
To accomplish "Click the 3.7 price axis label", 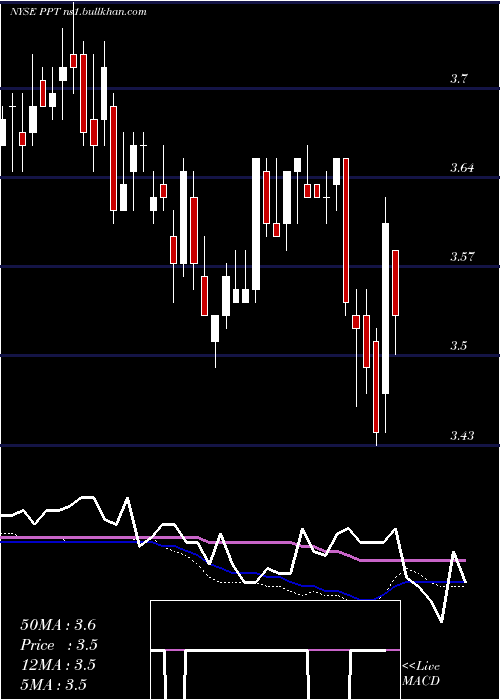I will coord(458,79).
